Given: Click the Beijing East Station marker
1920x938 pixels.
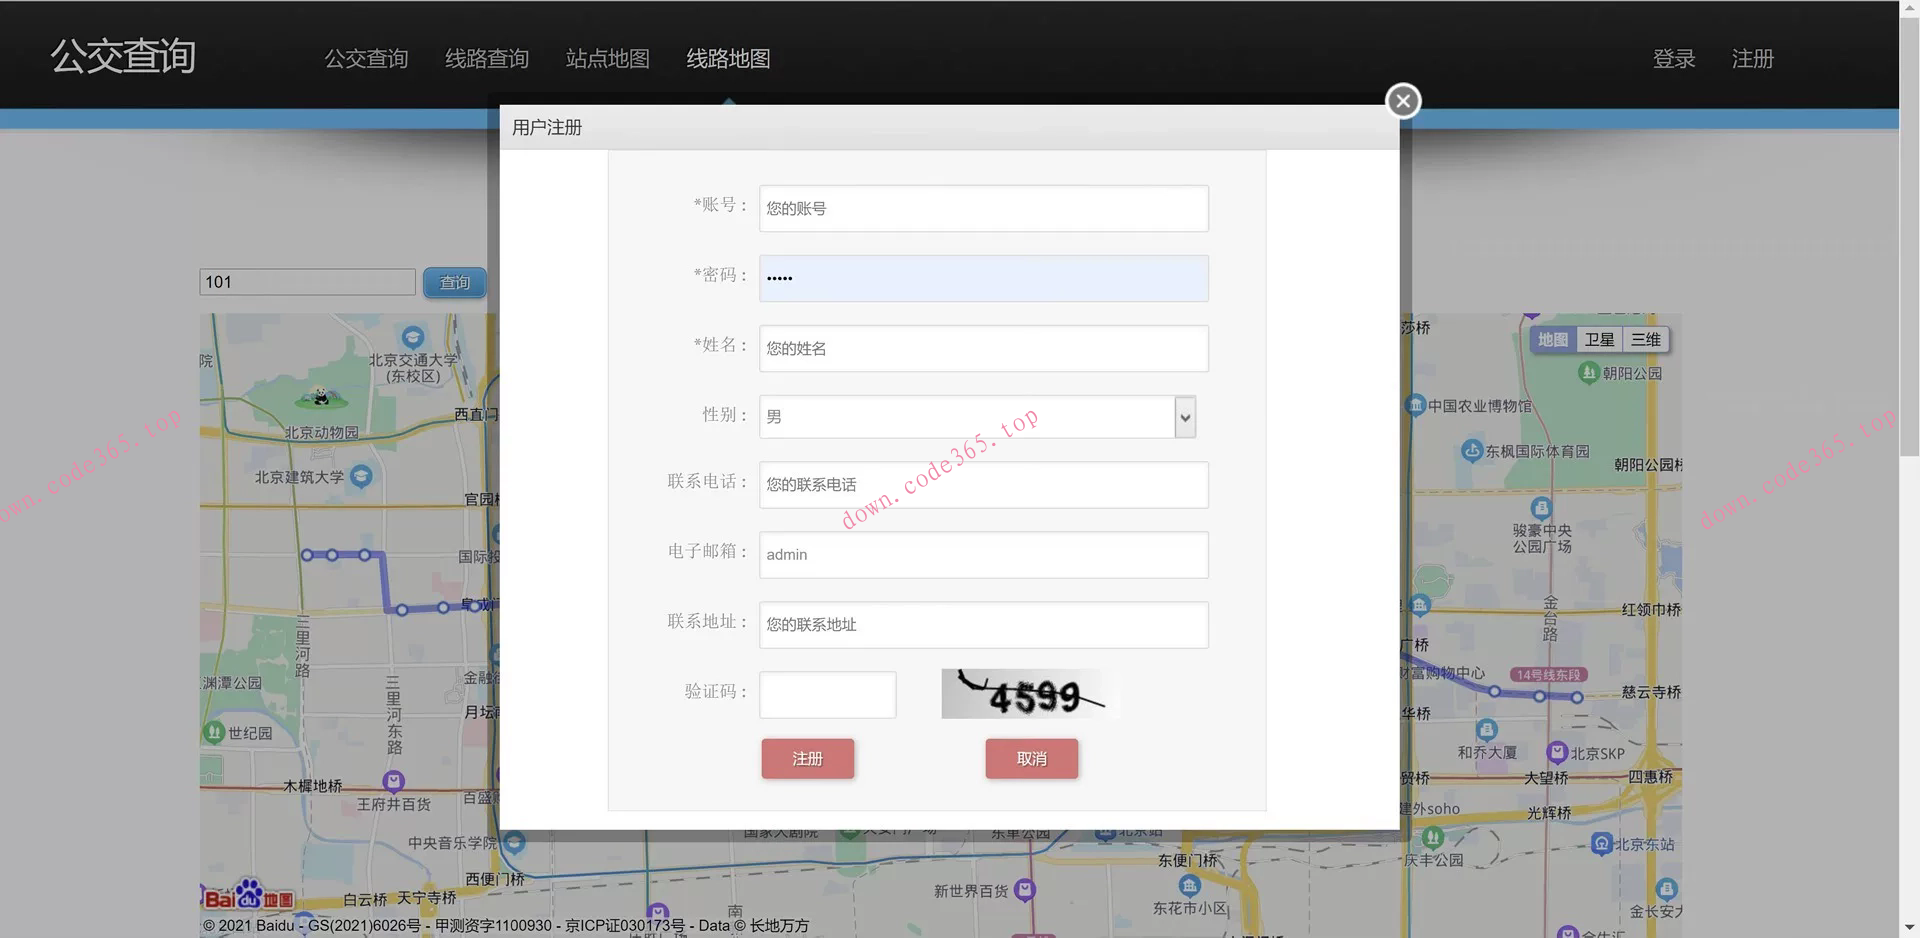Looking at the screenshot, I should (1601, 844).
